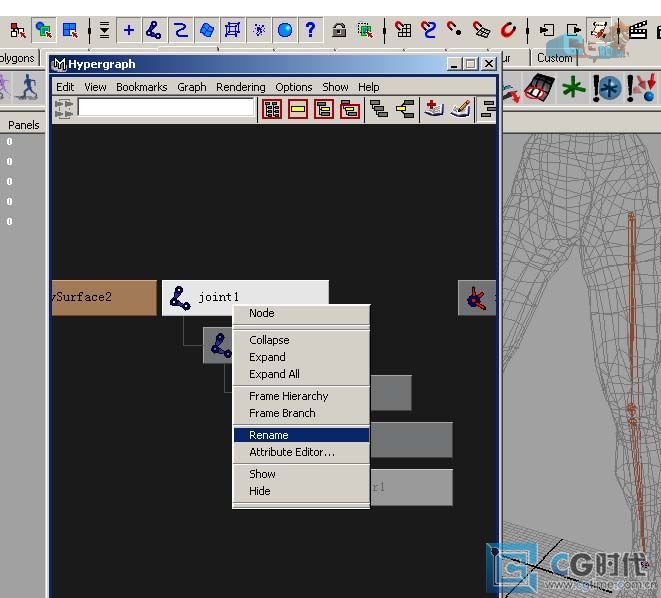Toggle the construction history icon
661x598 pixels.
(x=599, y=29)
